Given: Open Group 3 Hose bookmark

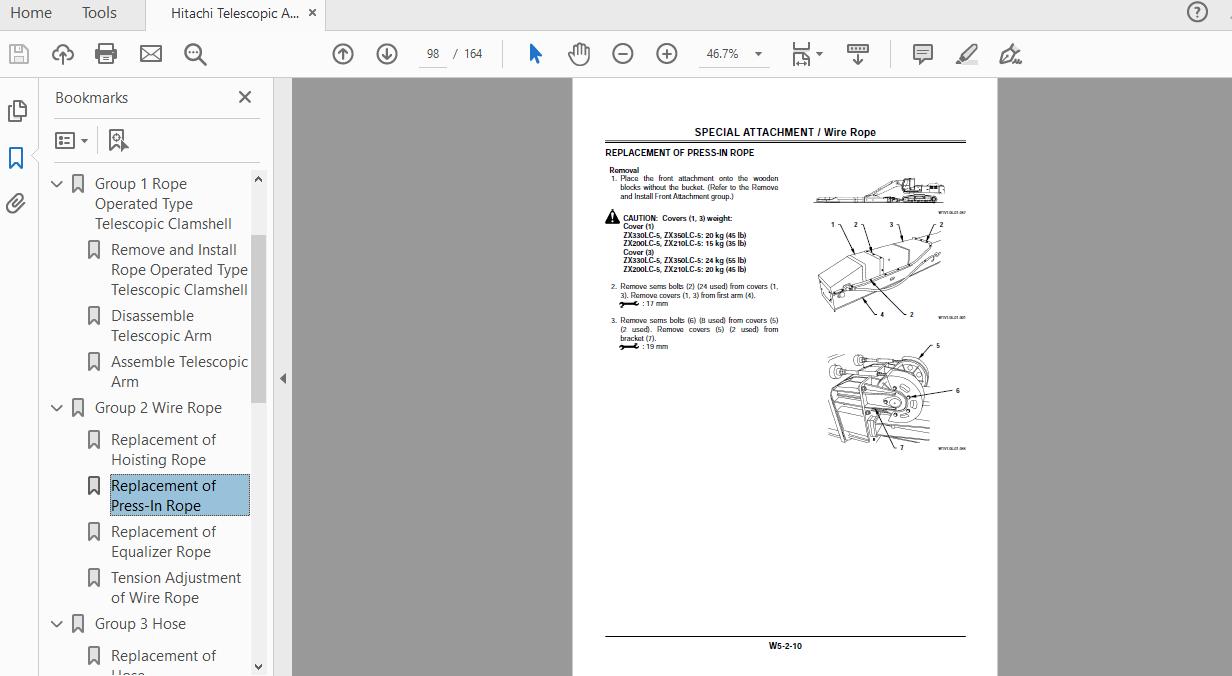Looking at the screenshot, I should 140,624.
